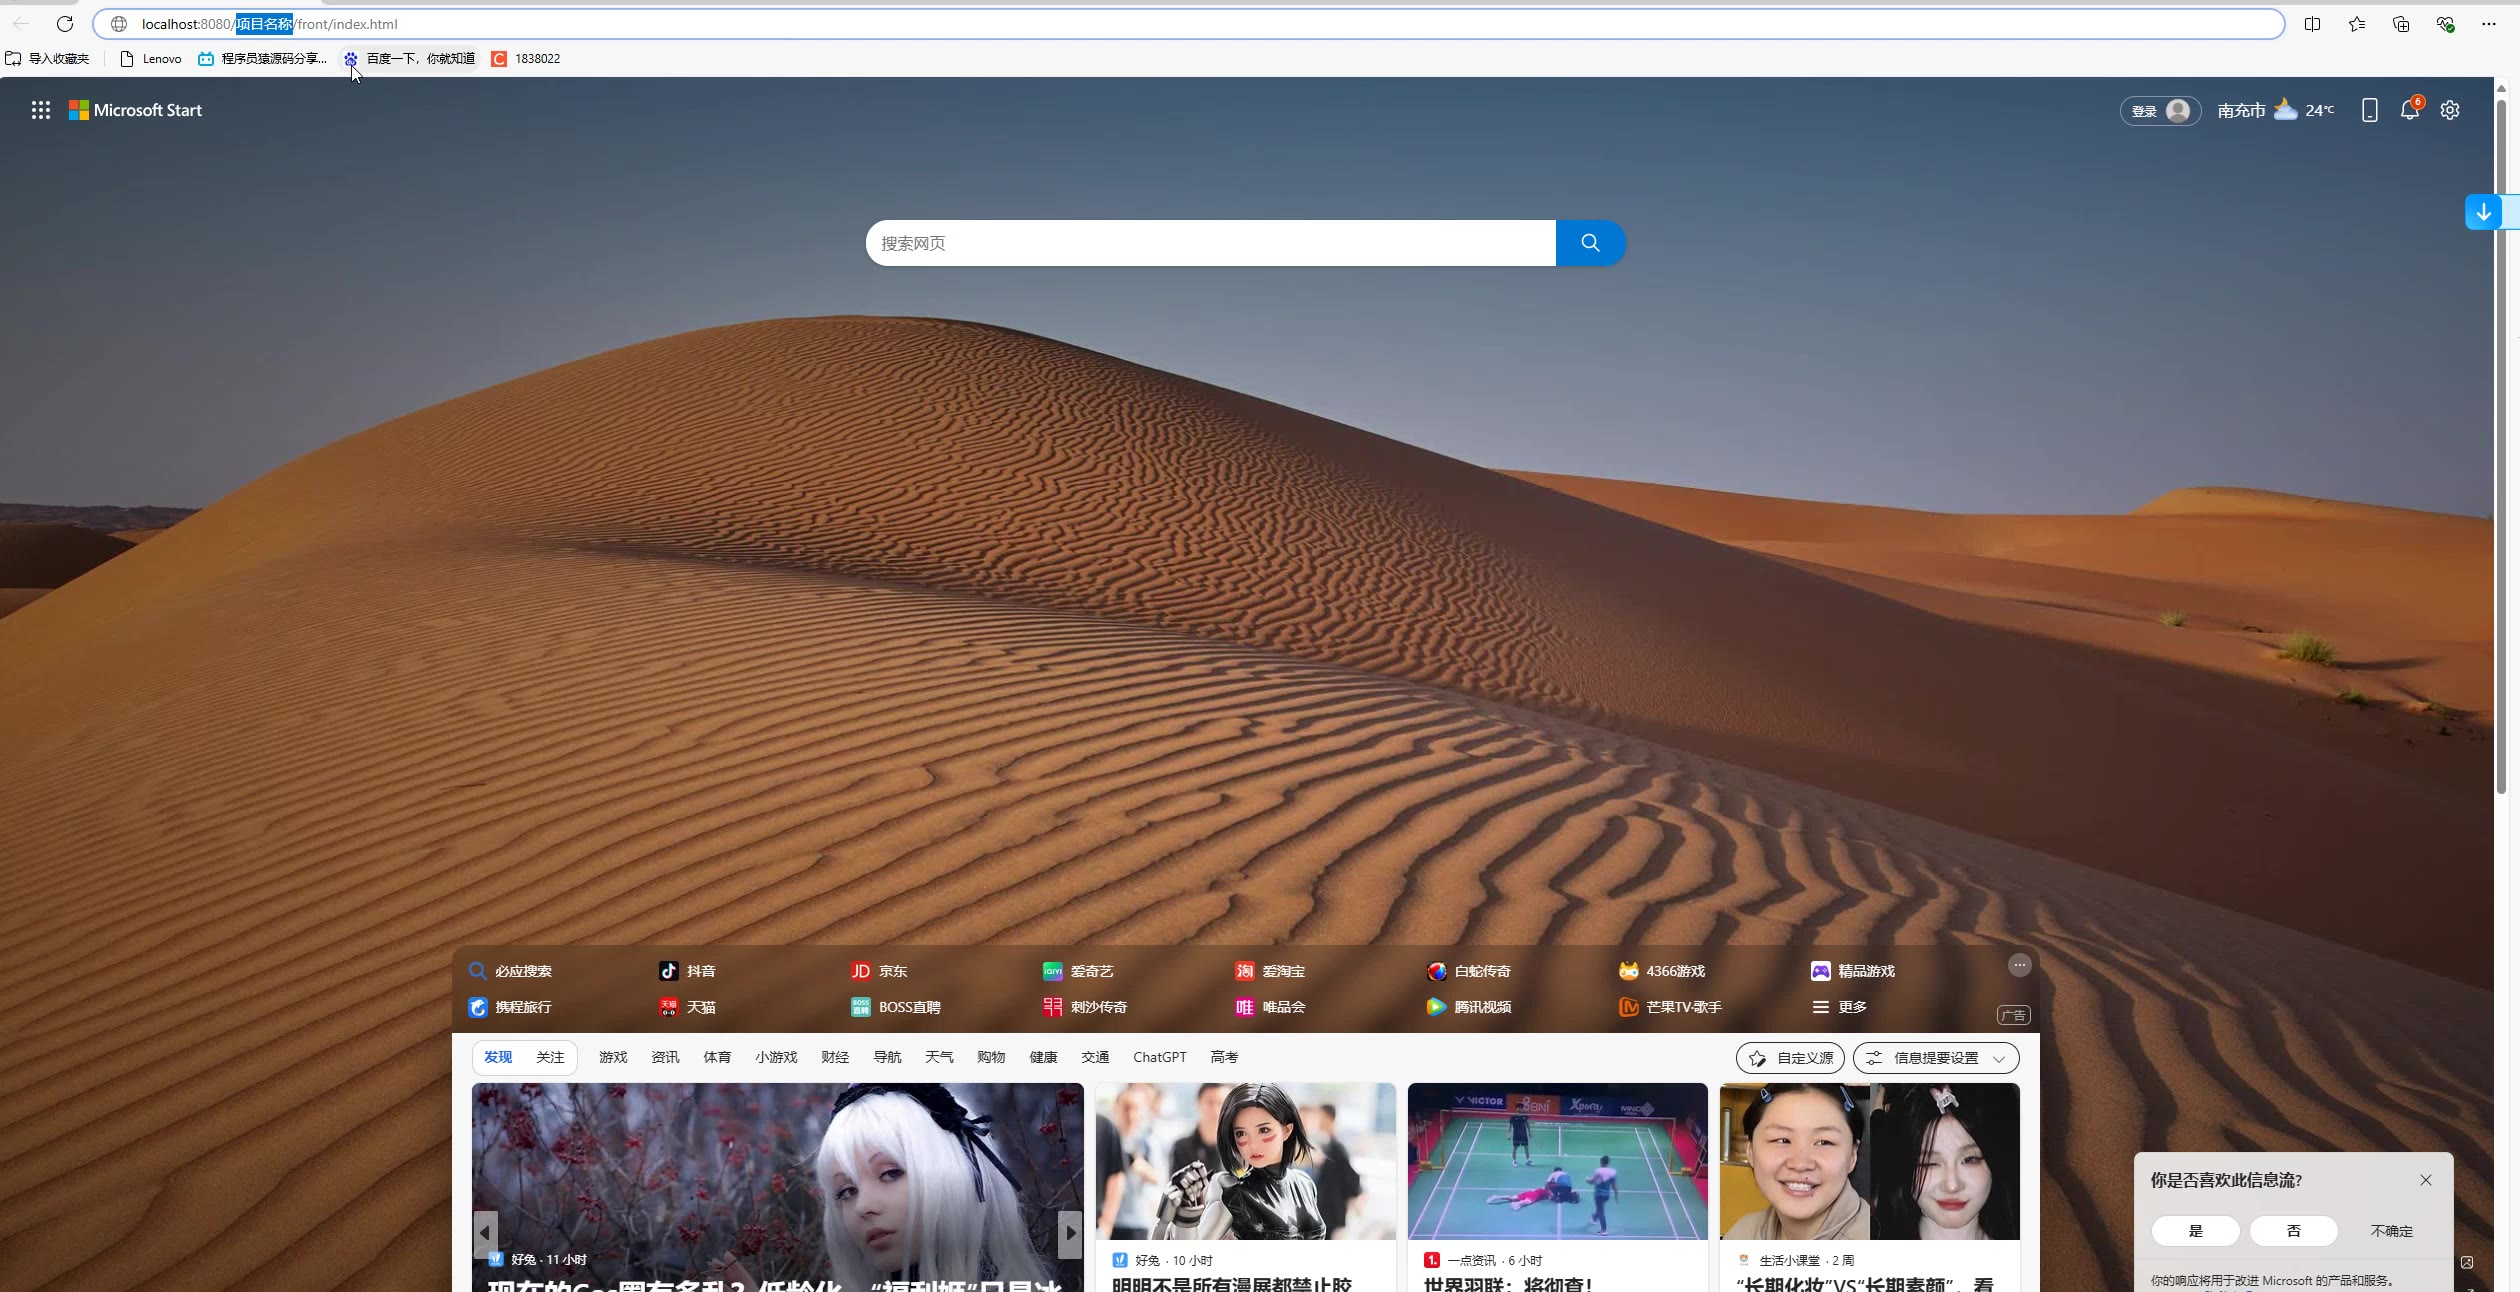This screenshot has width=2520, height=1292.
Task: Click the site info globe icon in address bar
Action: click(119, 24)
